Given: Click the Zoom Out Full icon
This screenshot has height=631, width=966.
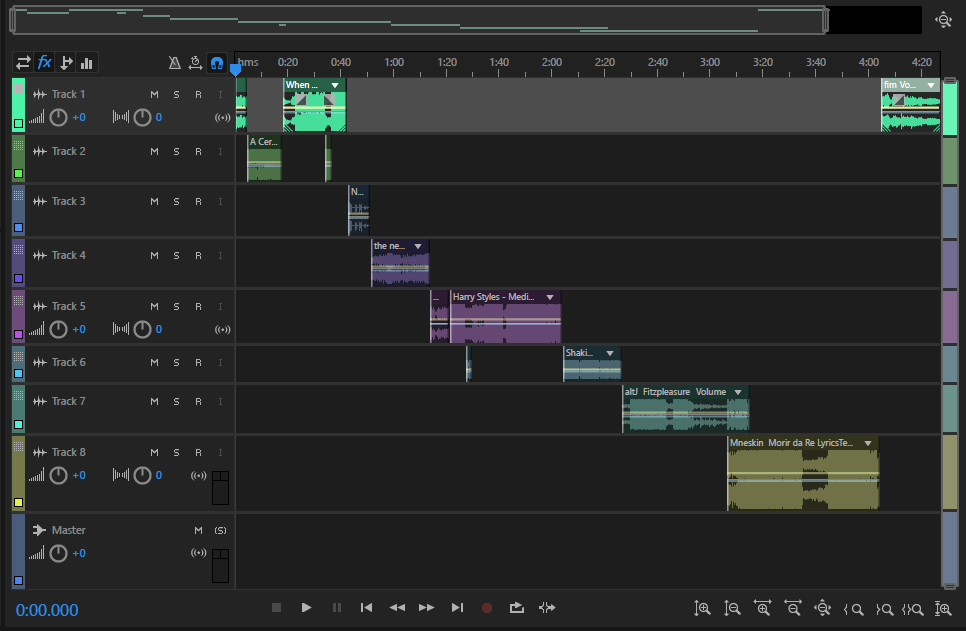Looking at the screenshot, I should coord(823,607).
